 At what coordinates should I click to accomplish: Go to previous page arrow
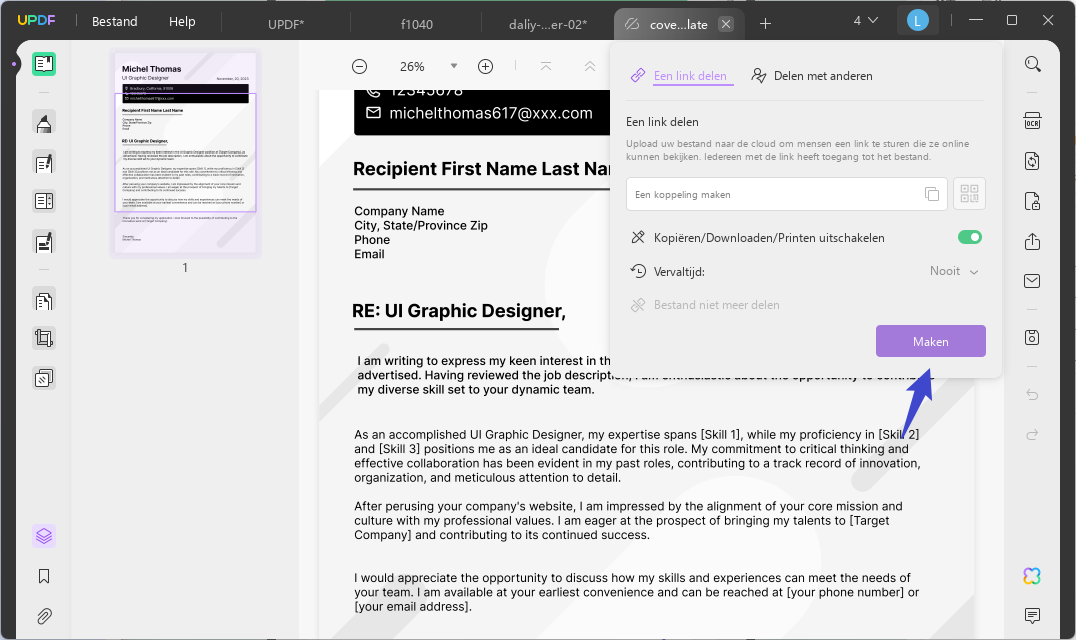(x=589, y=67)
